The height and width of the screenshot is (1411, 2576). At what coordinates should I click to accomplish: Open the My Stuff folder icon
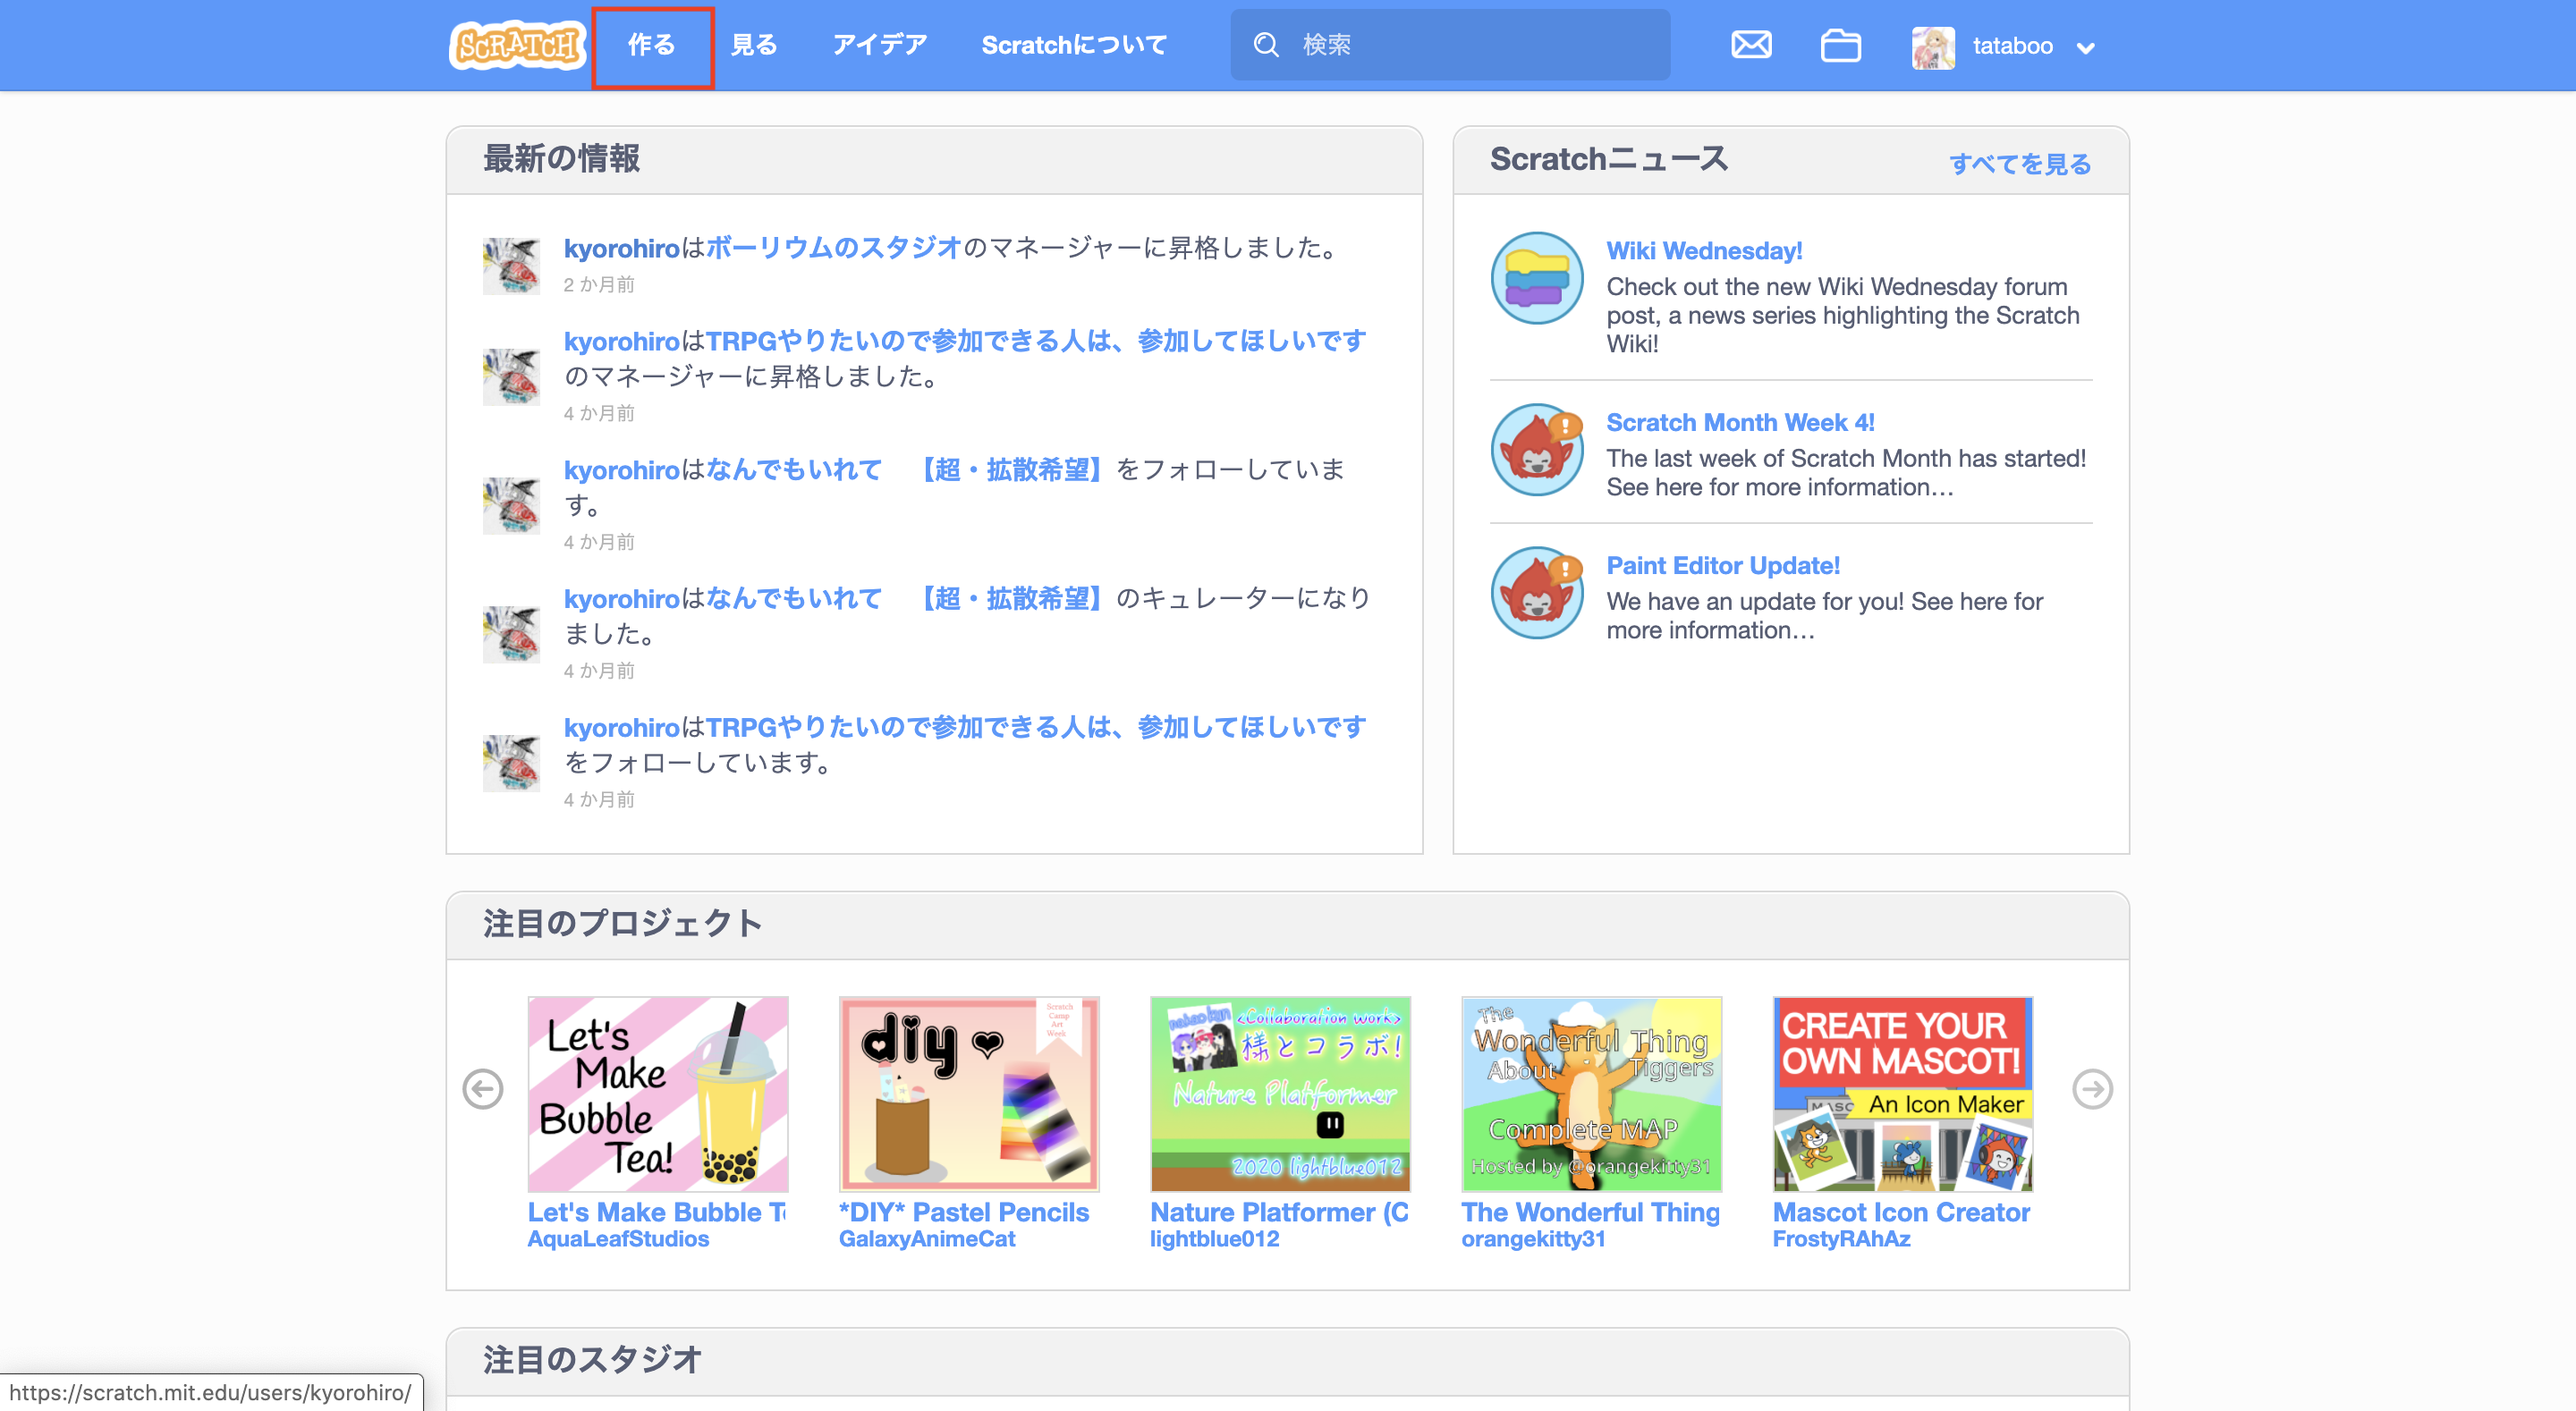1840,45
